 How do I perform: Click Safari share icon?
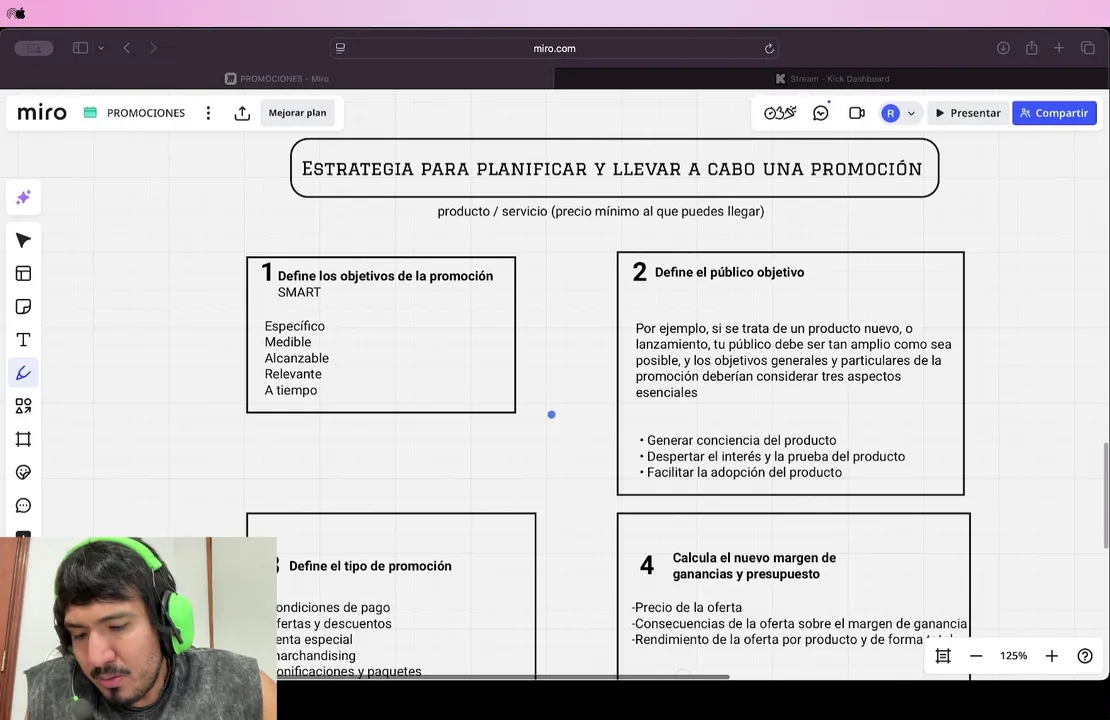coord(1031,47)
